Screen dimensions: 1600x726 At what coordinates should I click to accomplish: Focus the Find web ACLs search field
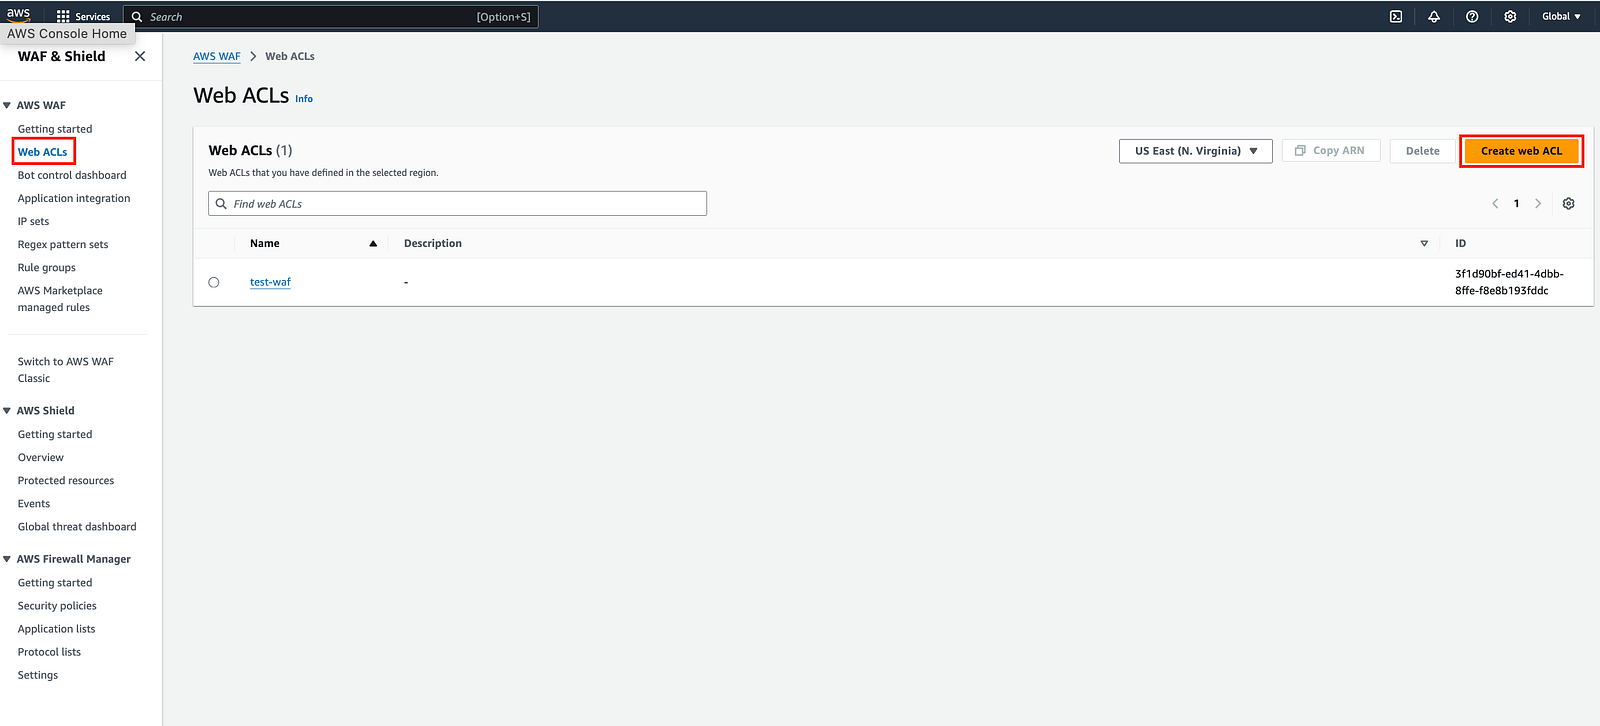(457, 204)
